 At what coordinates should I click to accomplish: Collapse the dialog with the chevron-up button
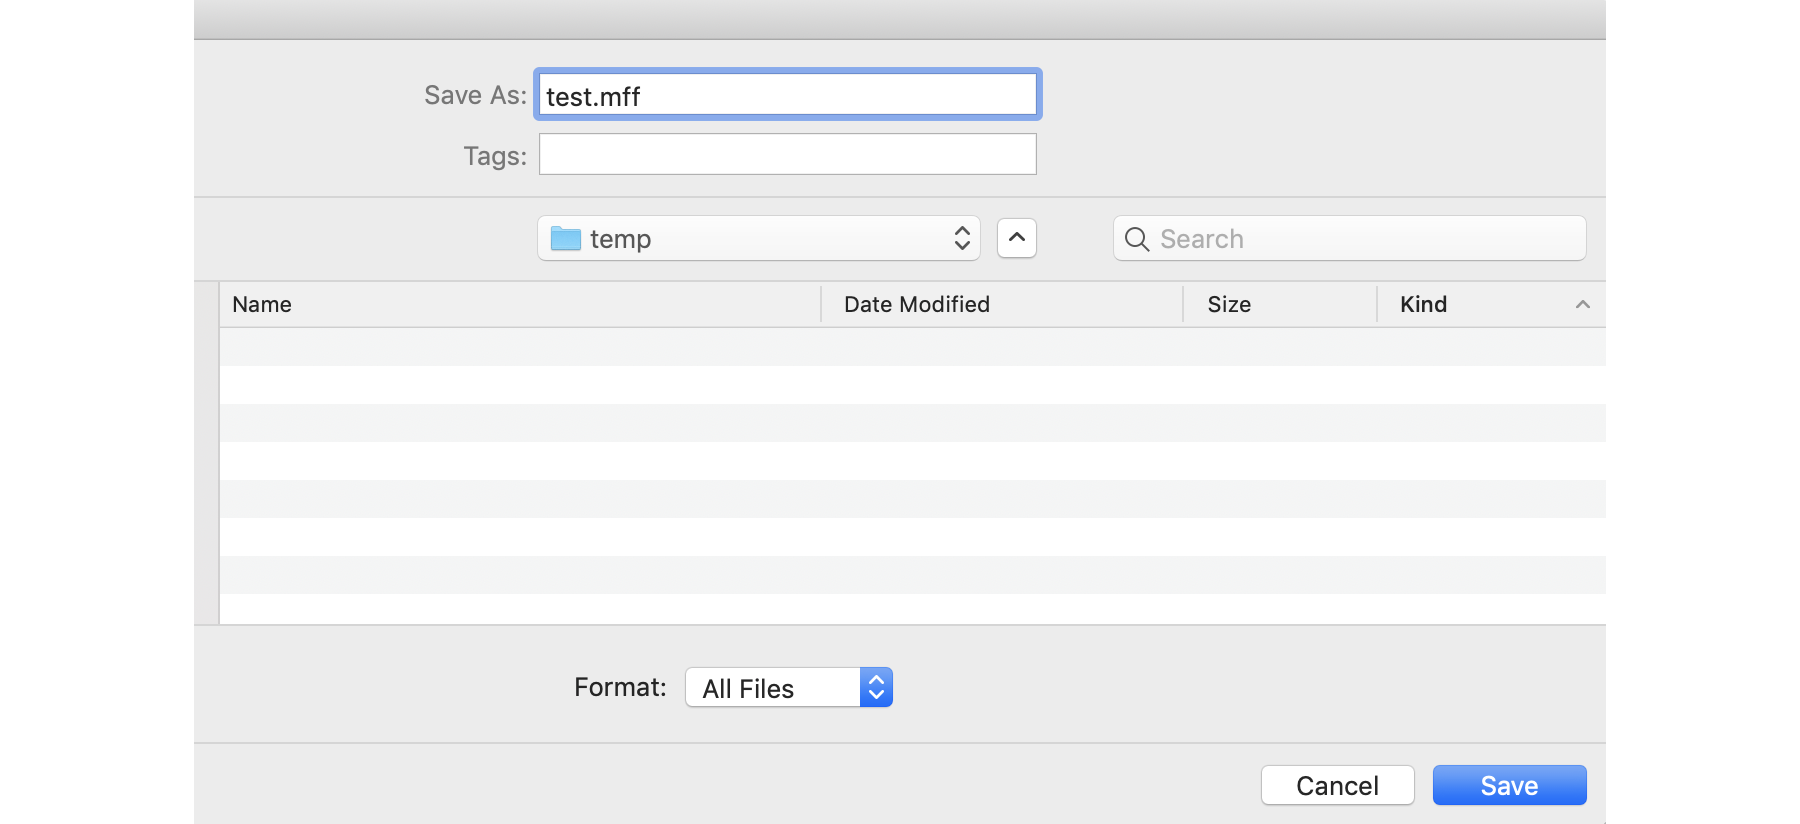pyautogui.click(x=1016, y=238)
